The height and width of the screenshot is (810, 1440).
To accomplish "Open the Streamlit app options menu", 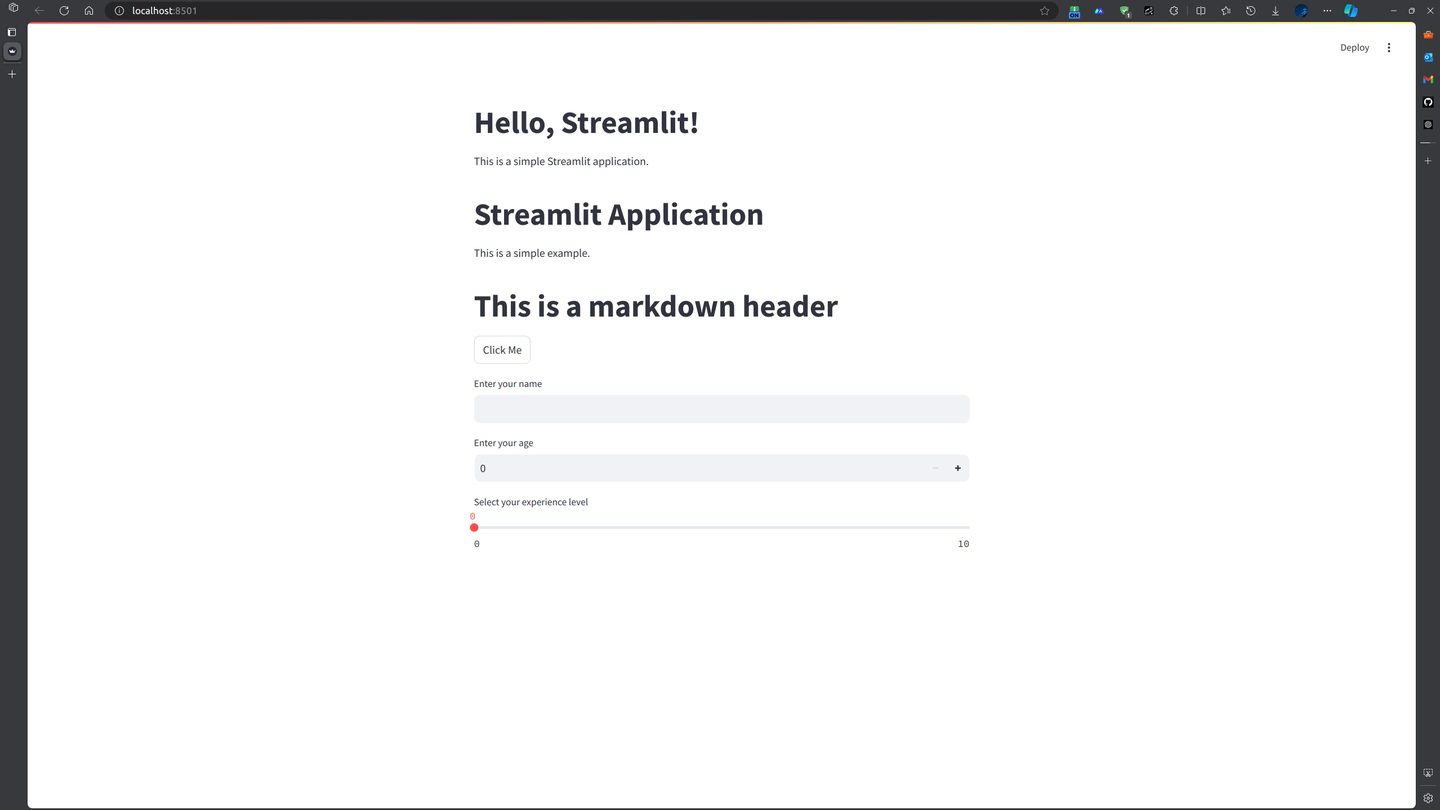I will 1389,47.
